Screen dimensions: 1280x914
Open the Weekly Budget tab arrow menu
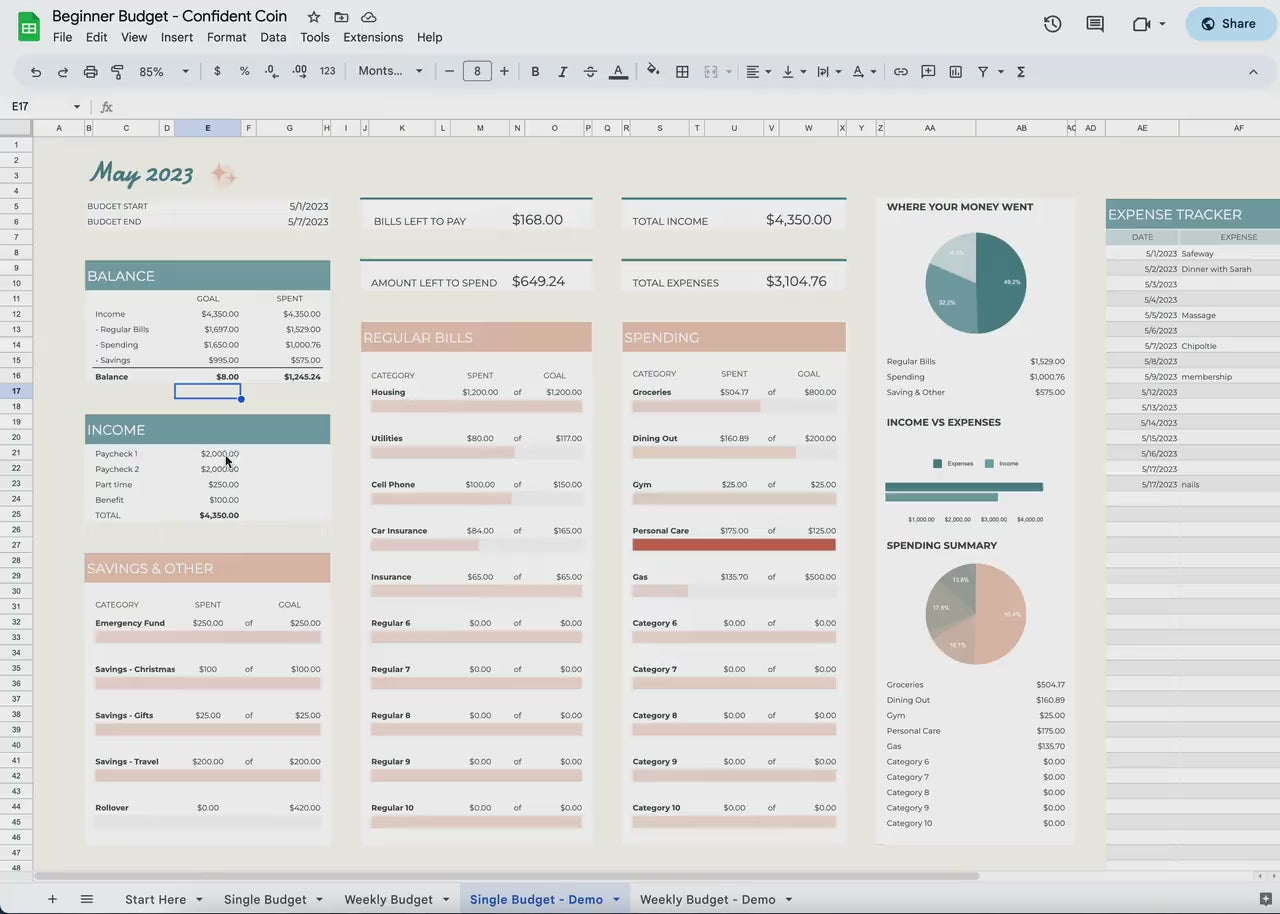click(x=446, y=899)
